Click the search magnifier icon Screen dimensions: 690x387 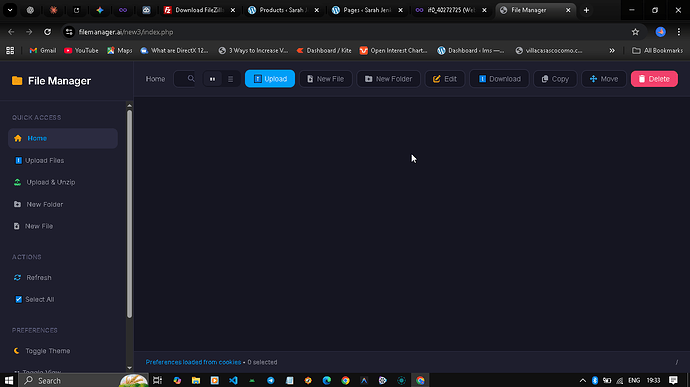pyautogui.click(x=191, y=78)
